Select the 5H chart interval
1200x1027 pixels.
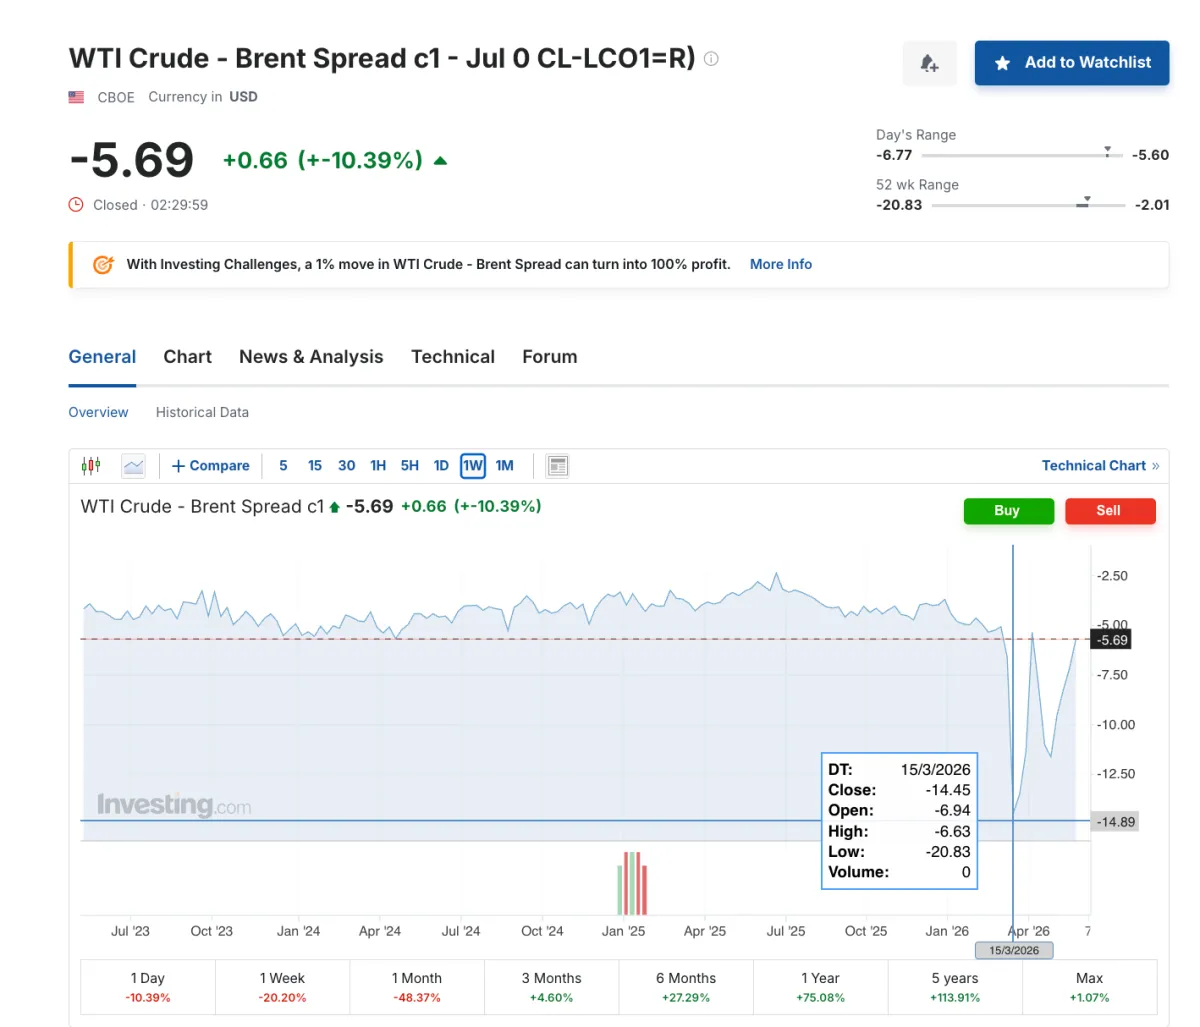coord(410,465)
